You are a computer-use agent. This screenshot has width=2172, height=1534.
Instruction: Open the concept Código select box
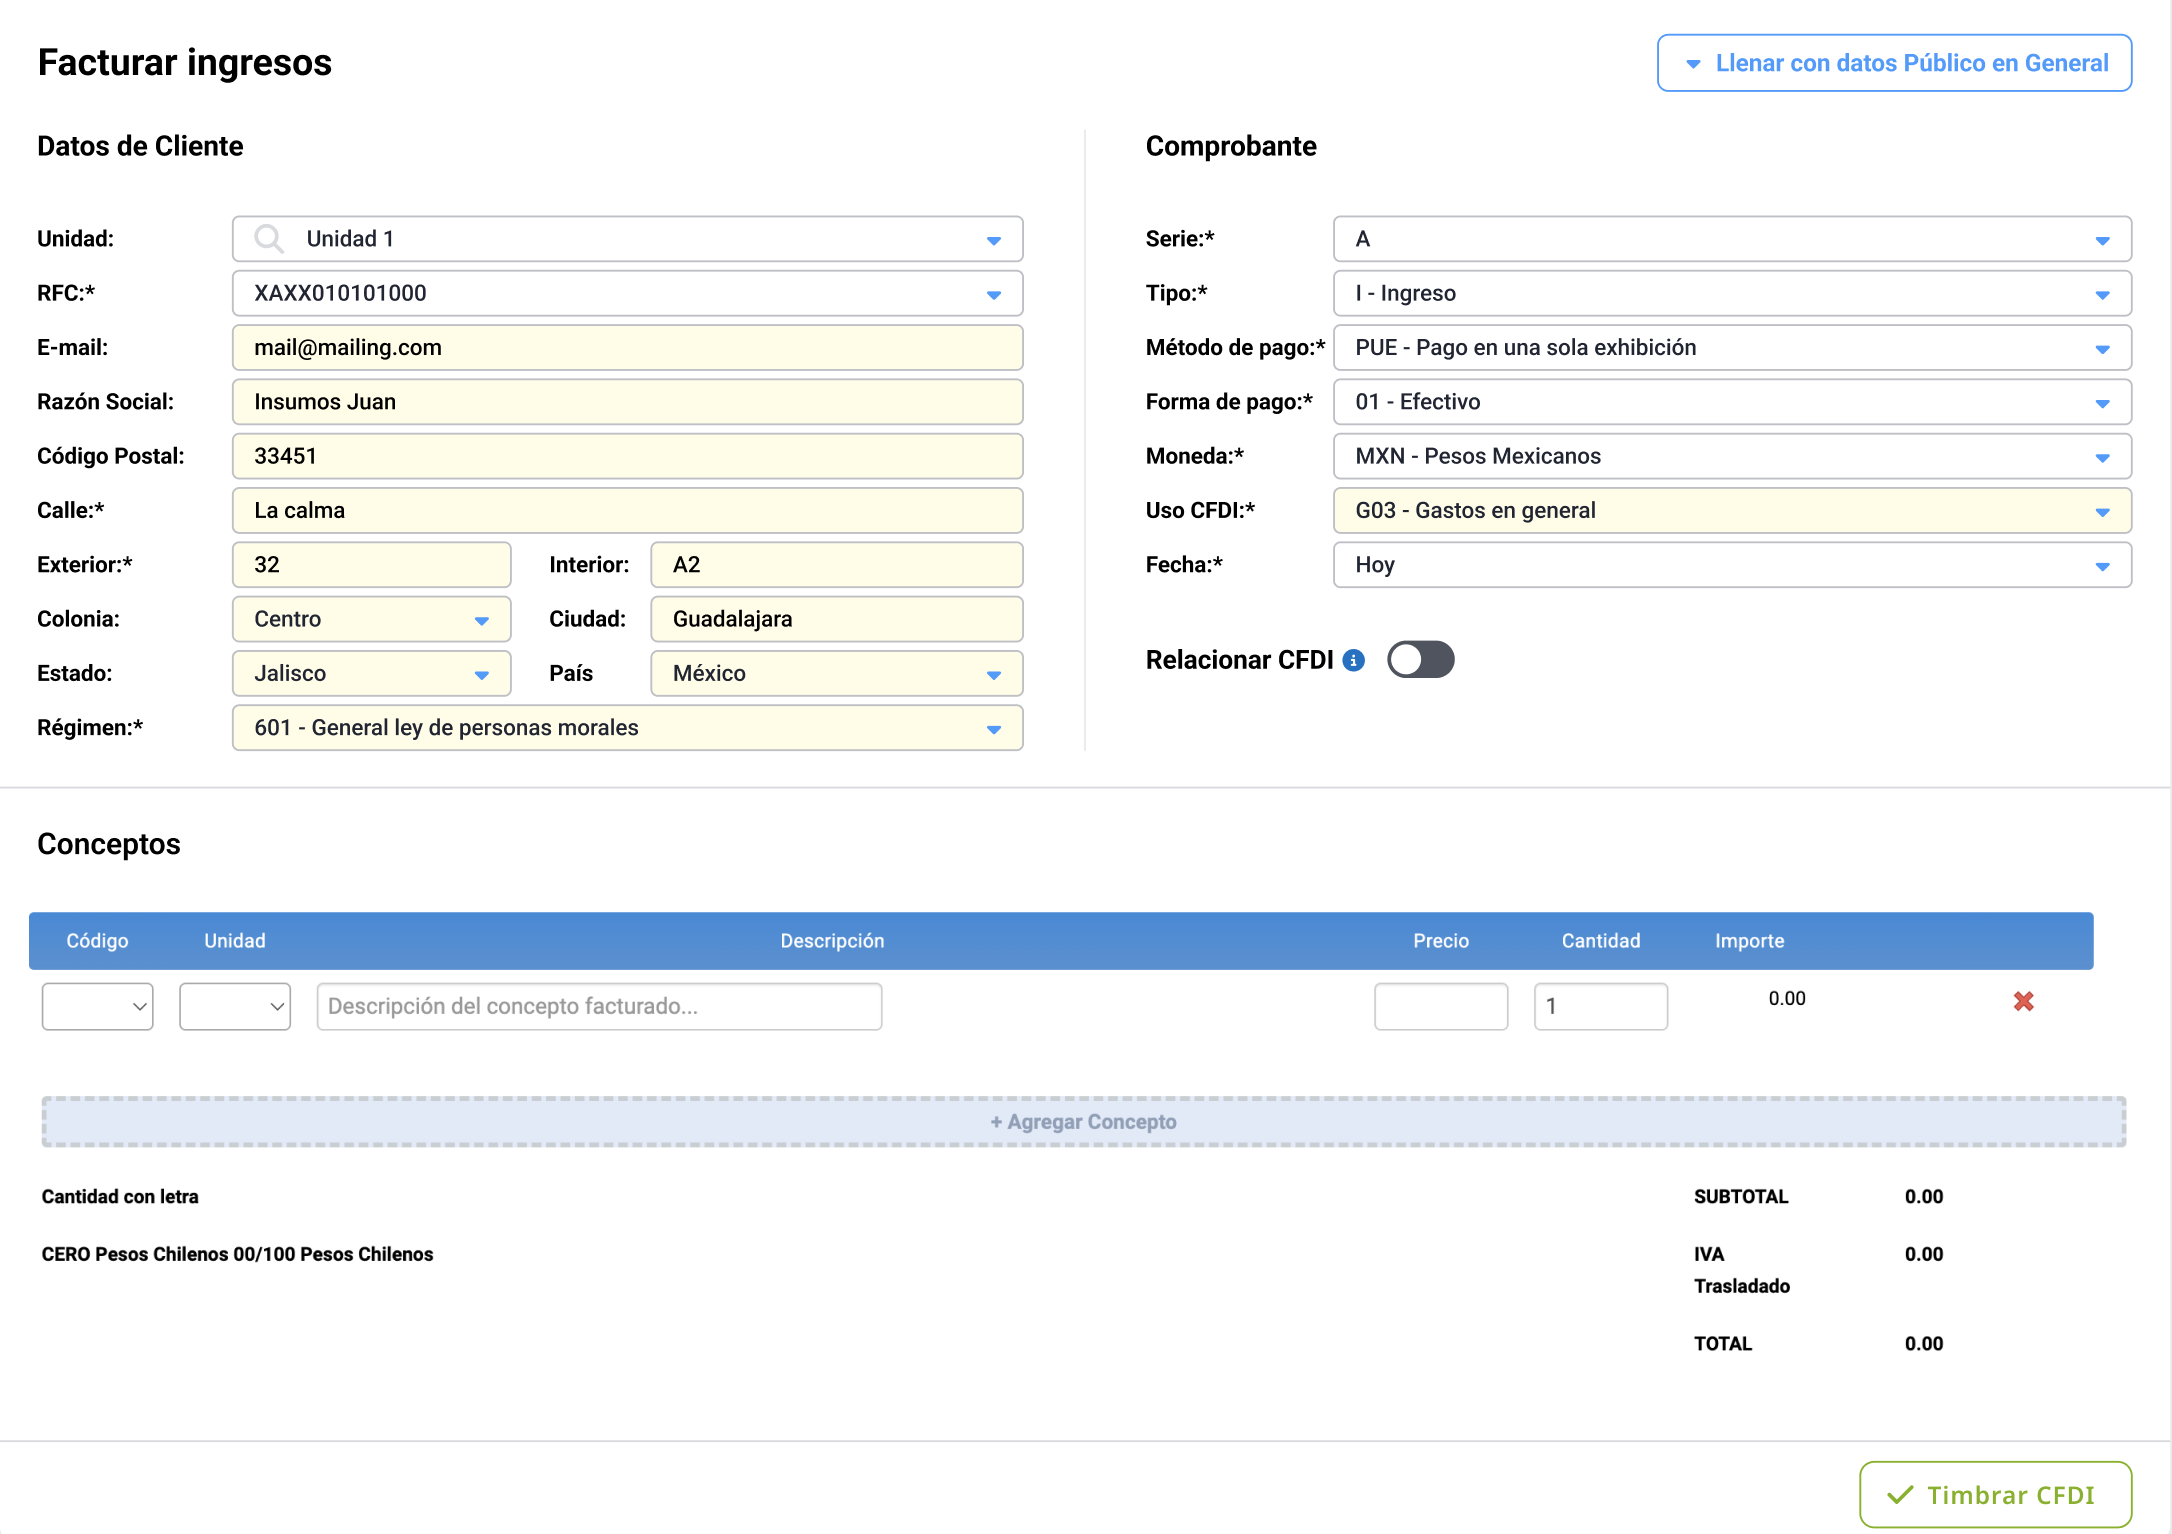click(x=97, y=1006)
